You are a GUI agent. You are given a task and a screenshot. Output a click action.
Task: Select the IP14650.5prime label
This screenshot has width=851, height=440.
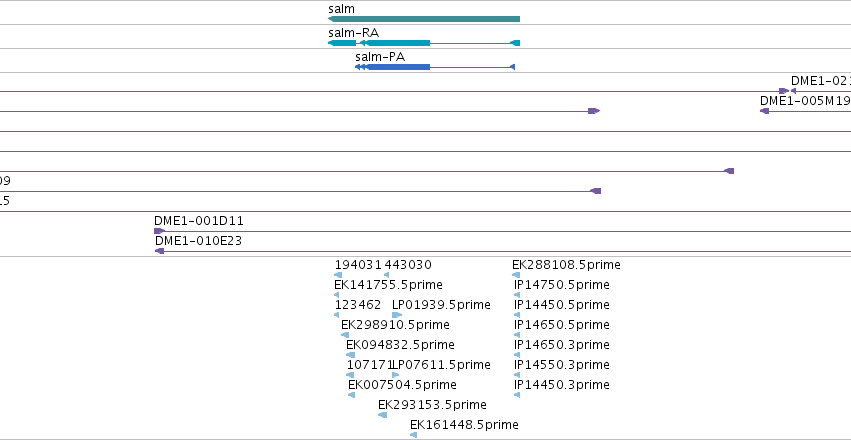[x=562, y=325]
